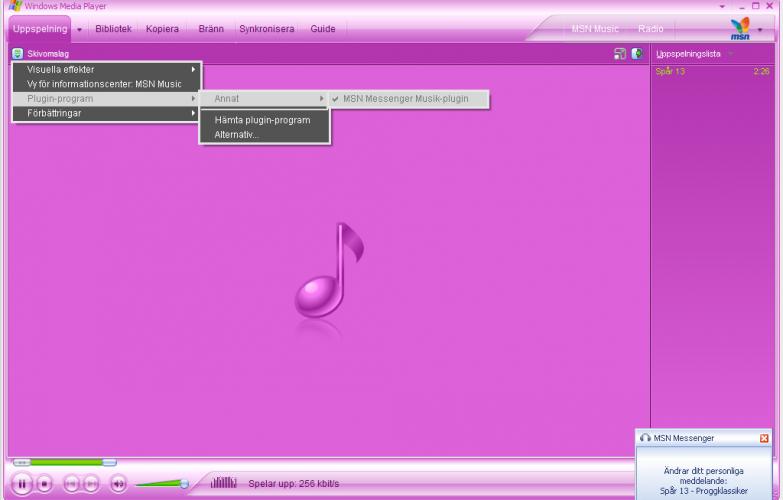Click the volume slider handle
The width and height of the screenshot is (783, 500).
point(184,484)
